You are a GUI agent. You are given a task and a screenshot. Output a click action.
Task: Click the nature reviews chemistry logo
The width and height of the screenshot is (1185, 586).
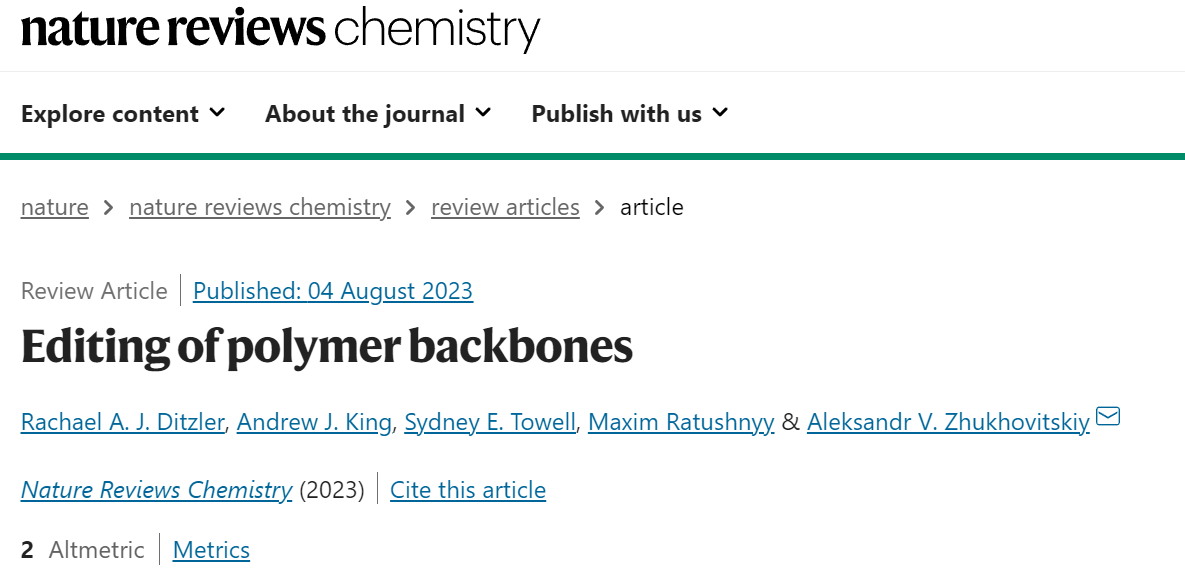(280, 29)
